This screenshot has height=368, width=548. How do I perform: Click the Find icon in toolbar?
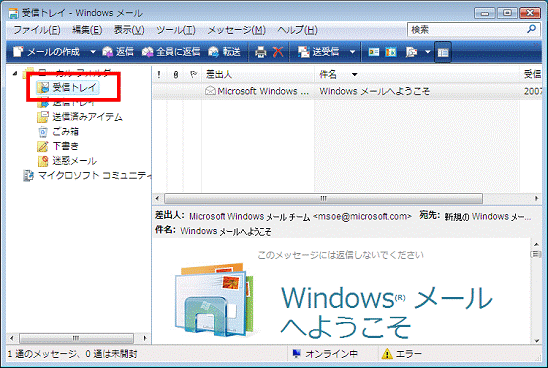pyautogui.click(x=411, y=52)
